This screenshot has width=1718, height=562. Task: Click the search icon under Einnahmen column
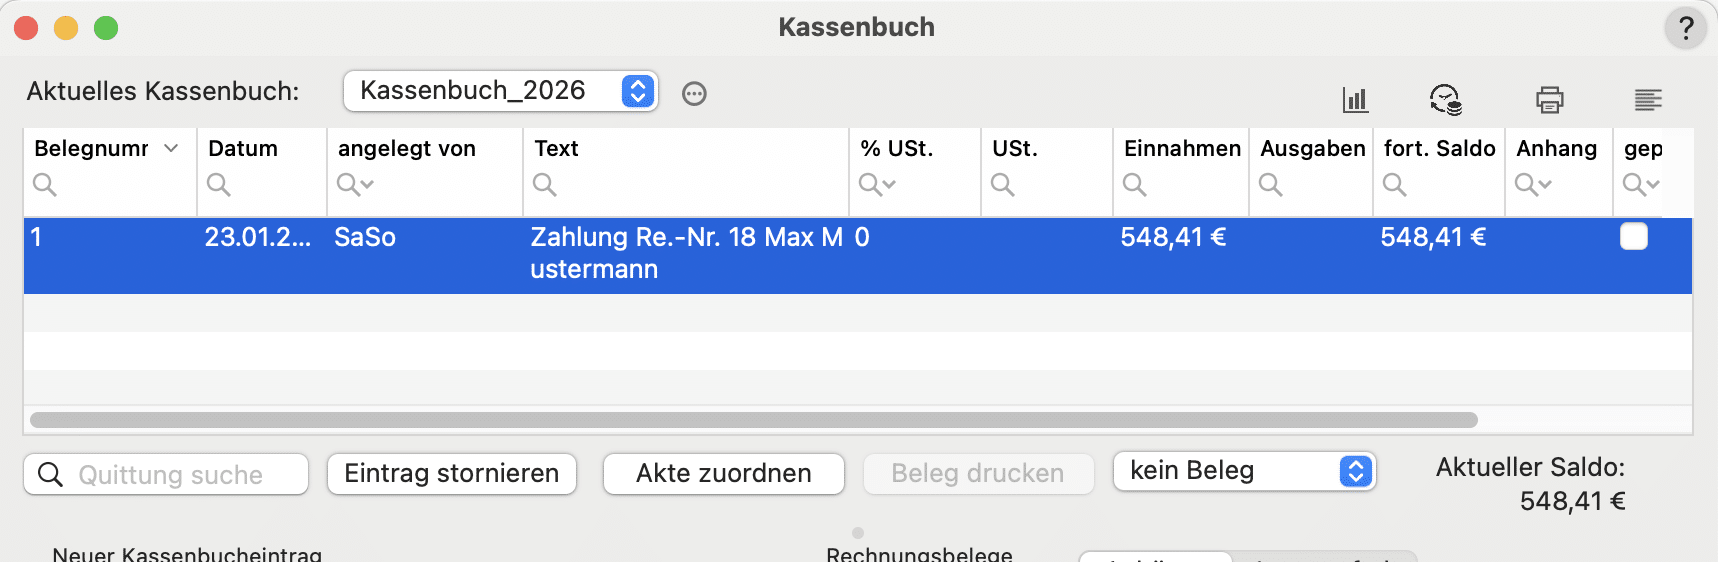1135,185
